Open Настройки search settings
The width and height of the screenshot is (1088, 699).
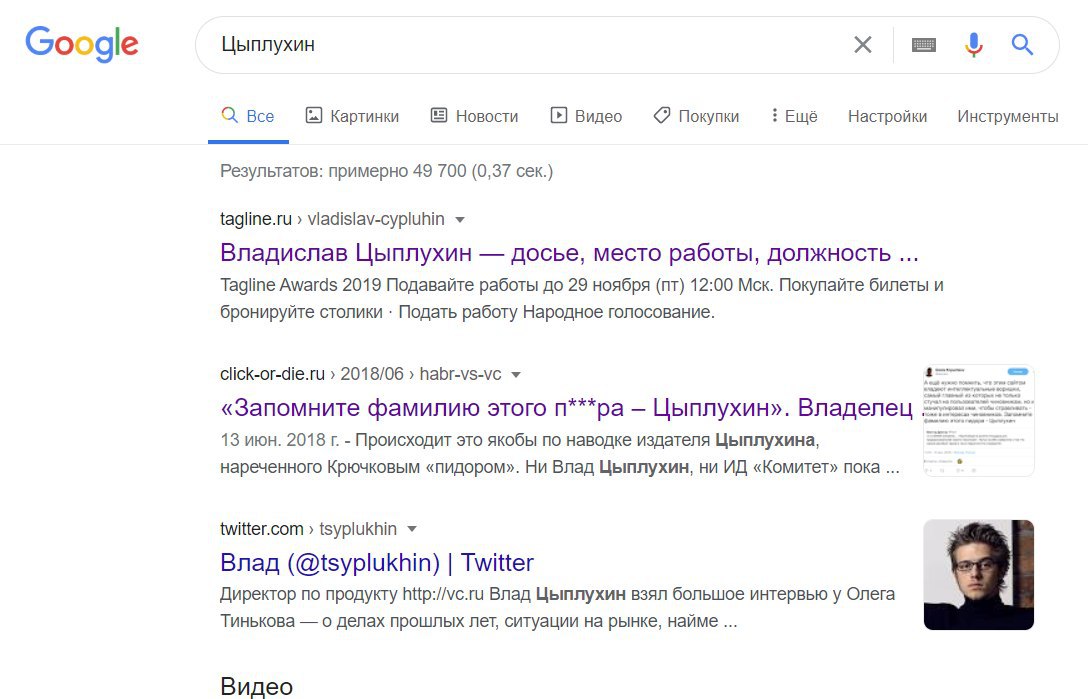(887, 116)
